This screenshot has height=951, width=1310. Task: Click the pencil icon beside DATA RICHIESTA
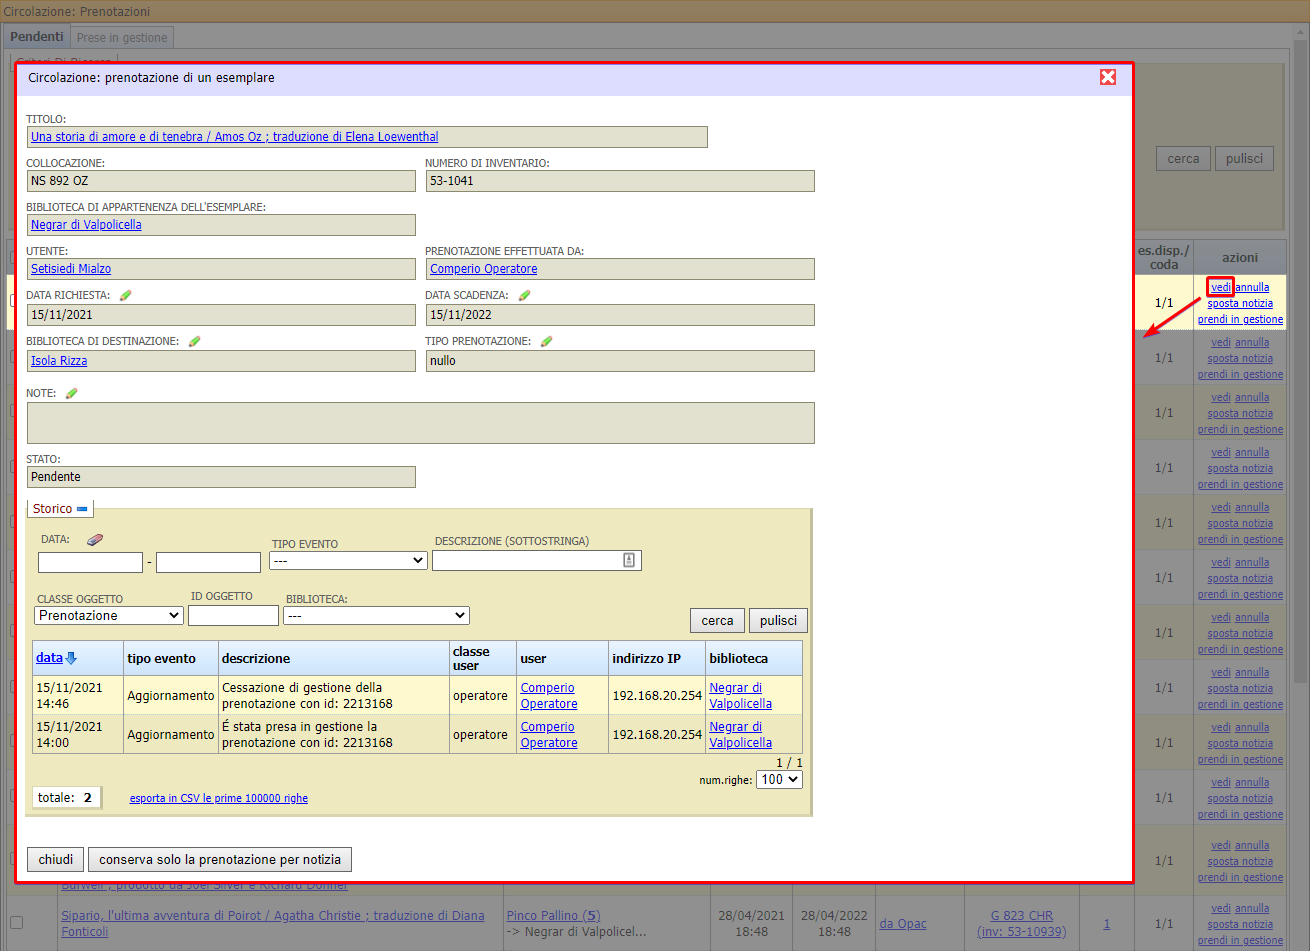tap(125, 295)
